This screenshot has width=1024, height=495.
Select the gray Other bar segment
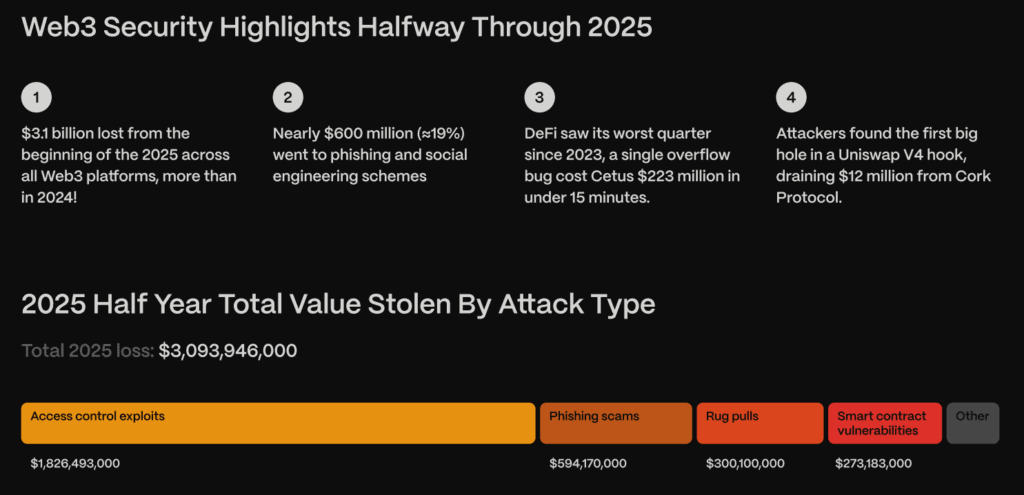pyautogui.click(x=972, y=423)
